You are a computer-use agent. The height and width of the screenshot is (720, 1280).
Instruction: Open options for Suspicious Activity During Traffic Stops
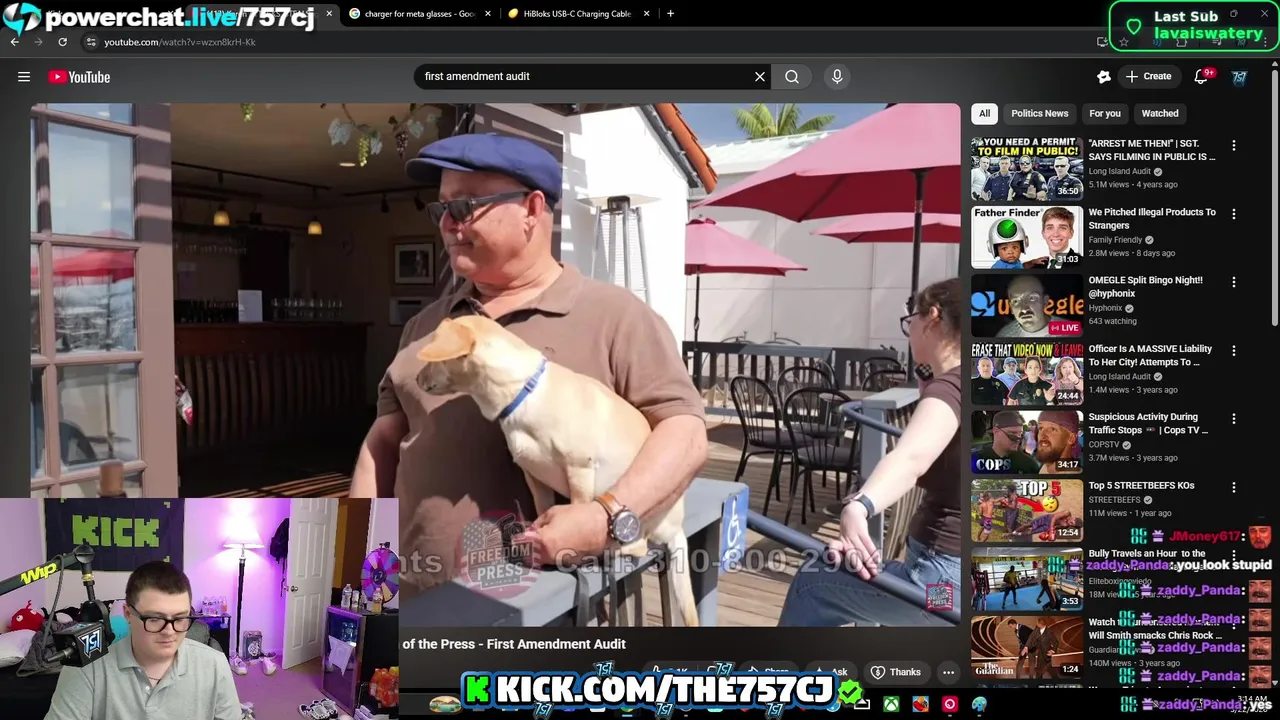(1233, 419)
